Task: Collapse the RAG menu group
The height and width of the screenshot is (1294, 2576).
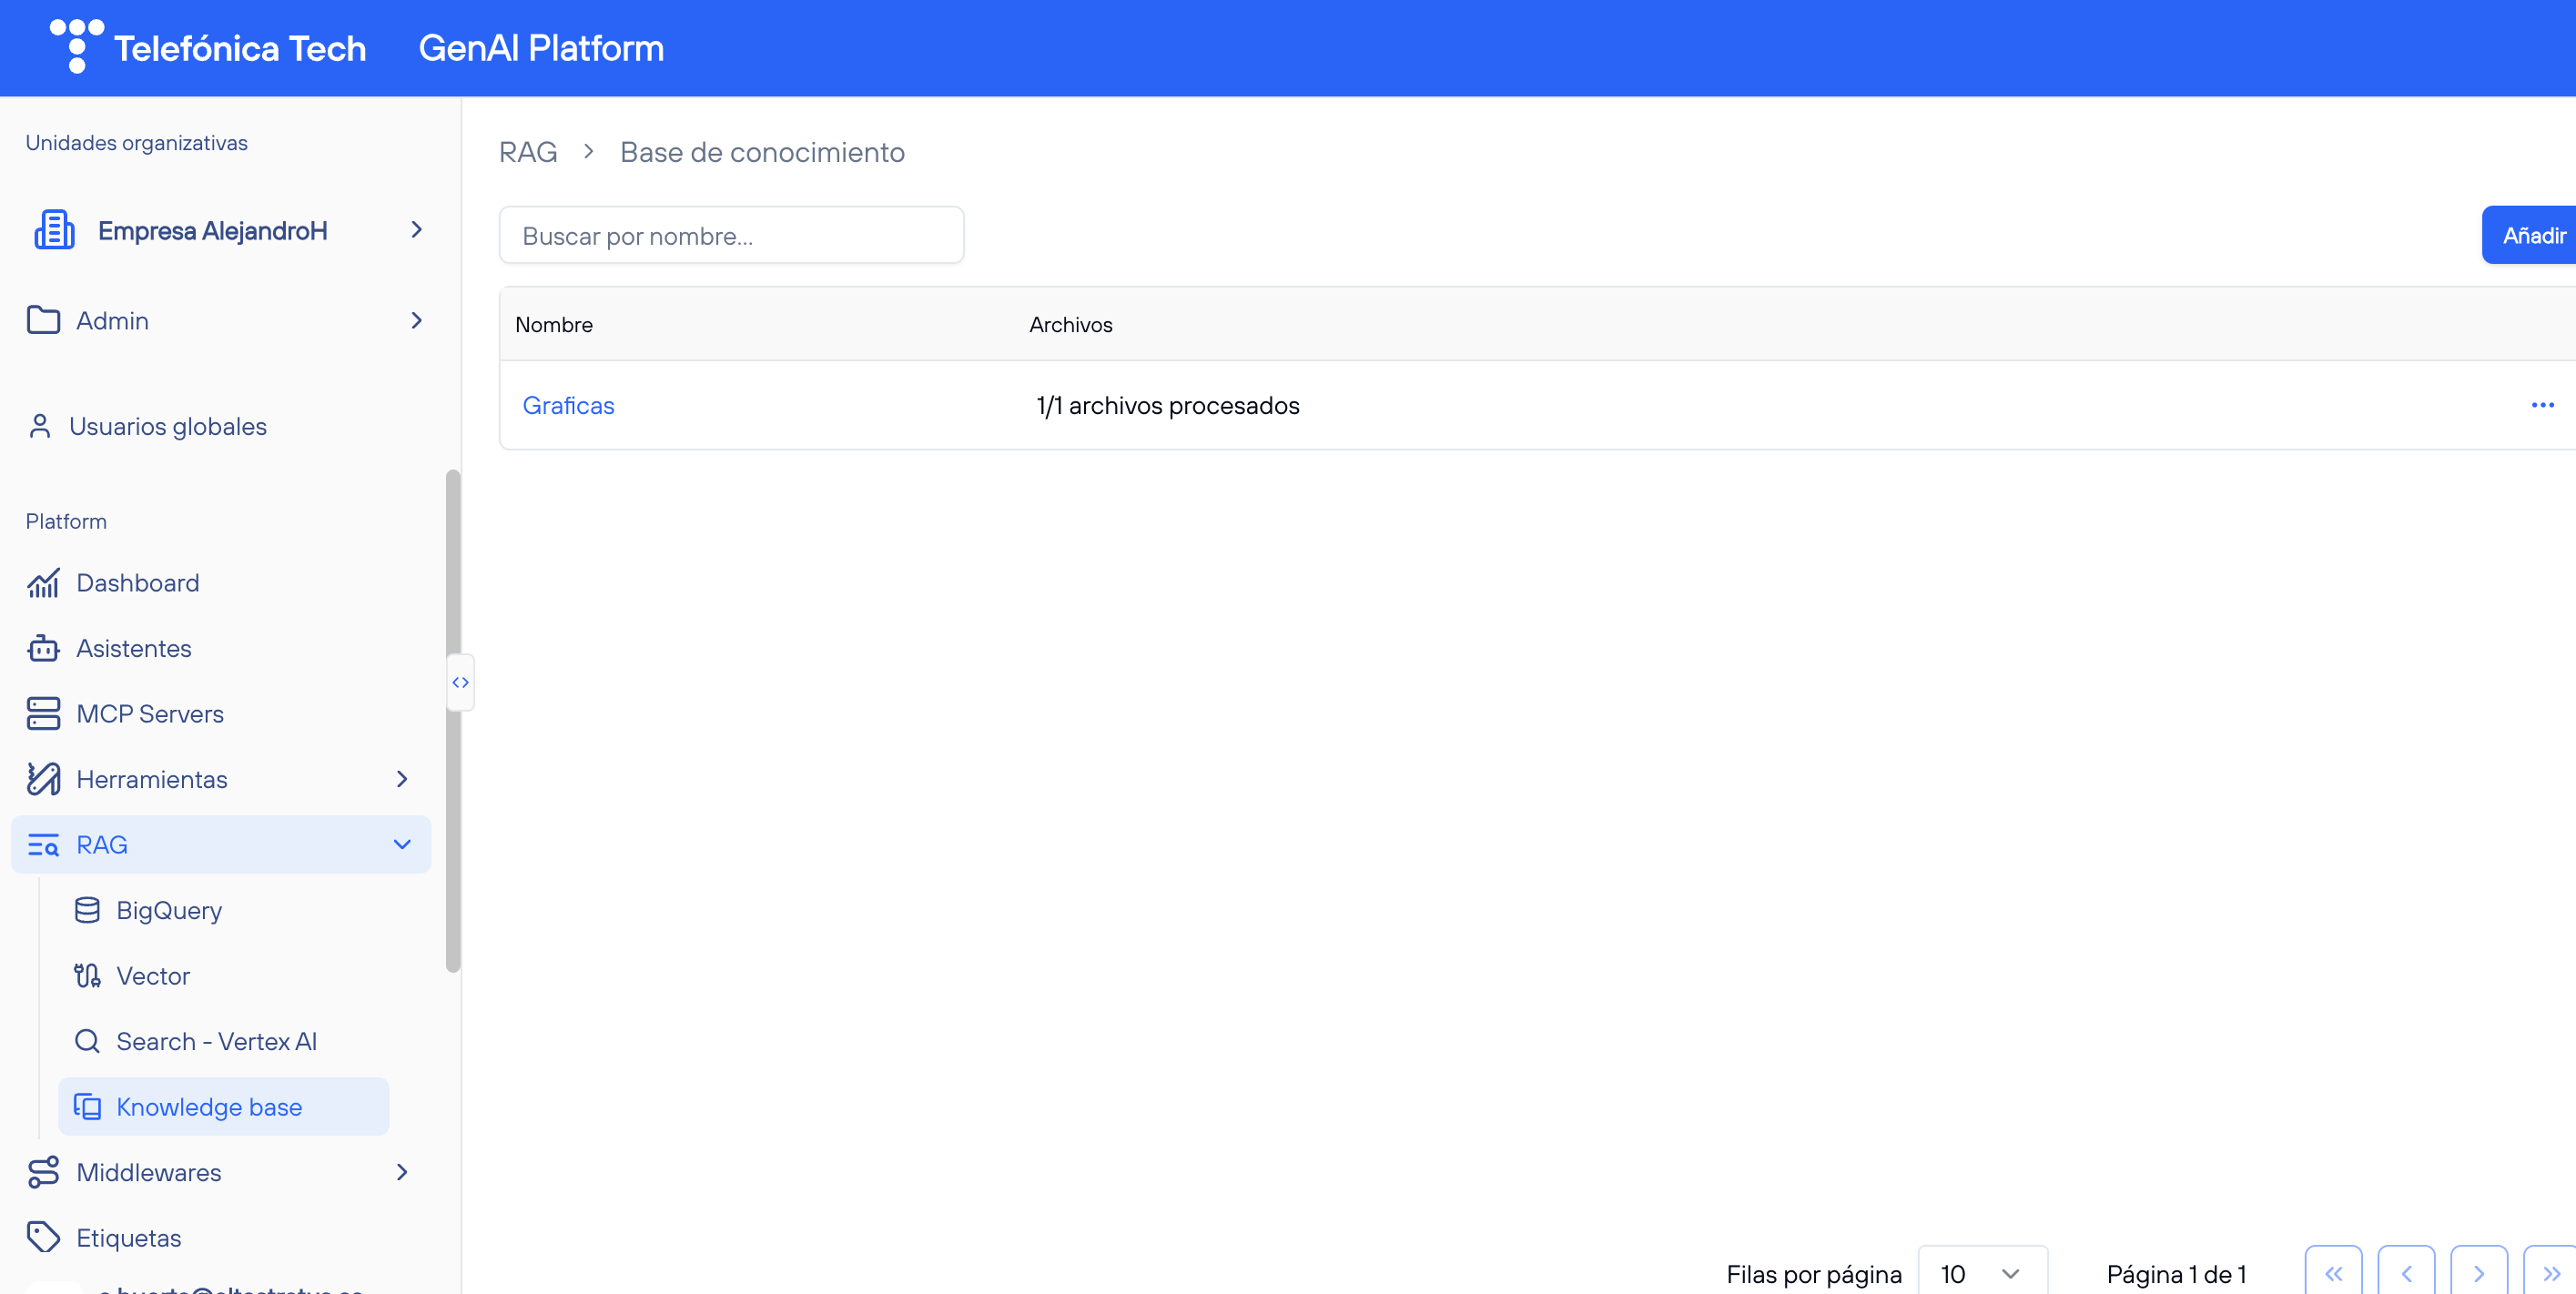Action: [x=402, y=844]
